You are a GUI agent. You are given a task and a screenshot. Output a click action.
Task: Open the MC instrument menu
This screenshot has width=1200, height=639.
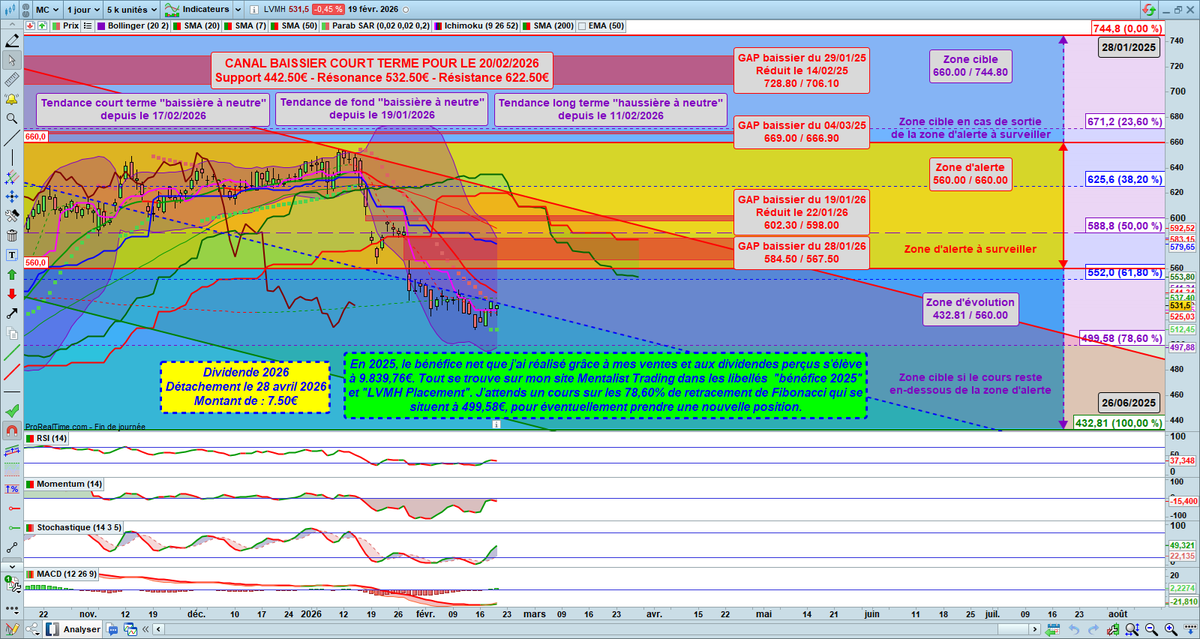47,9
